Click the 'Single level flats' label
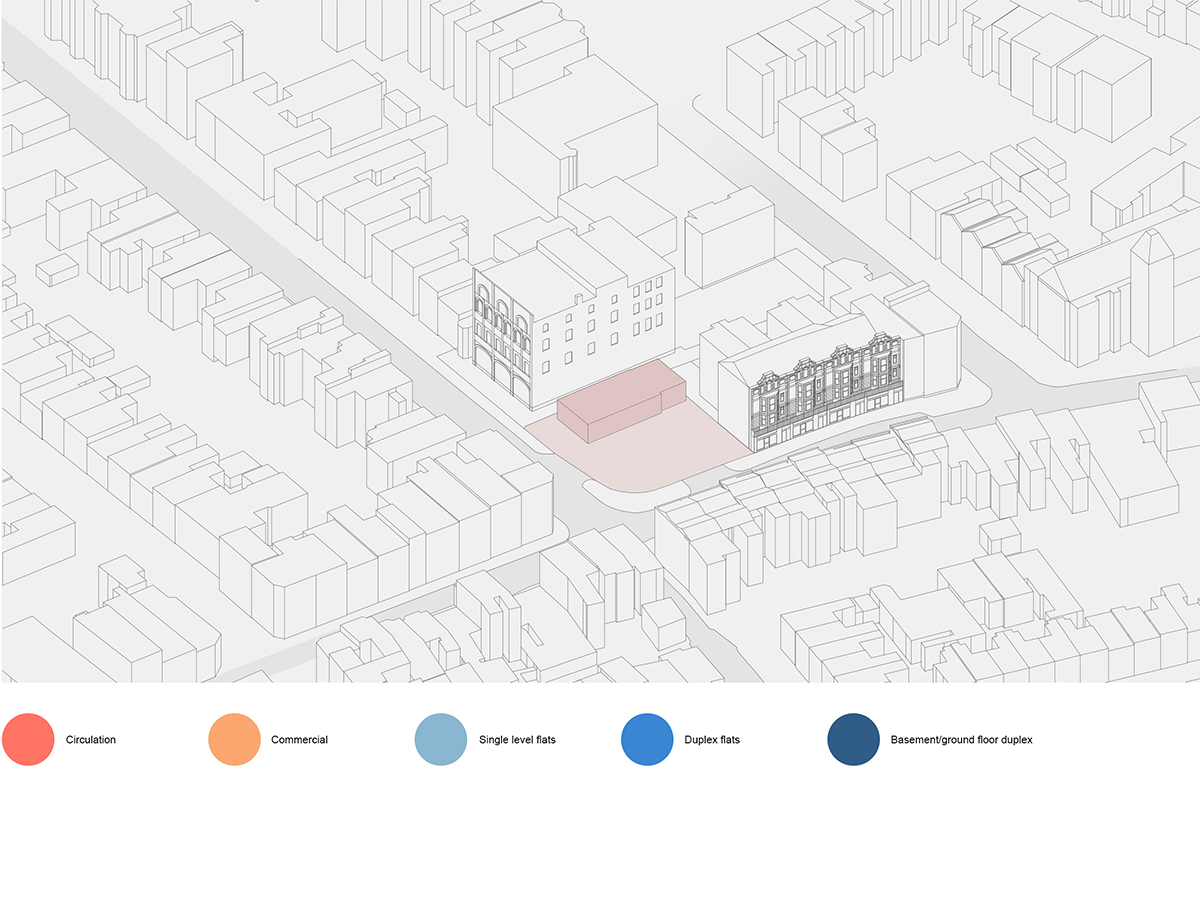The image size is (1200, 900). (518, 740)
